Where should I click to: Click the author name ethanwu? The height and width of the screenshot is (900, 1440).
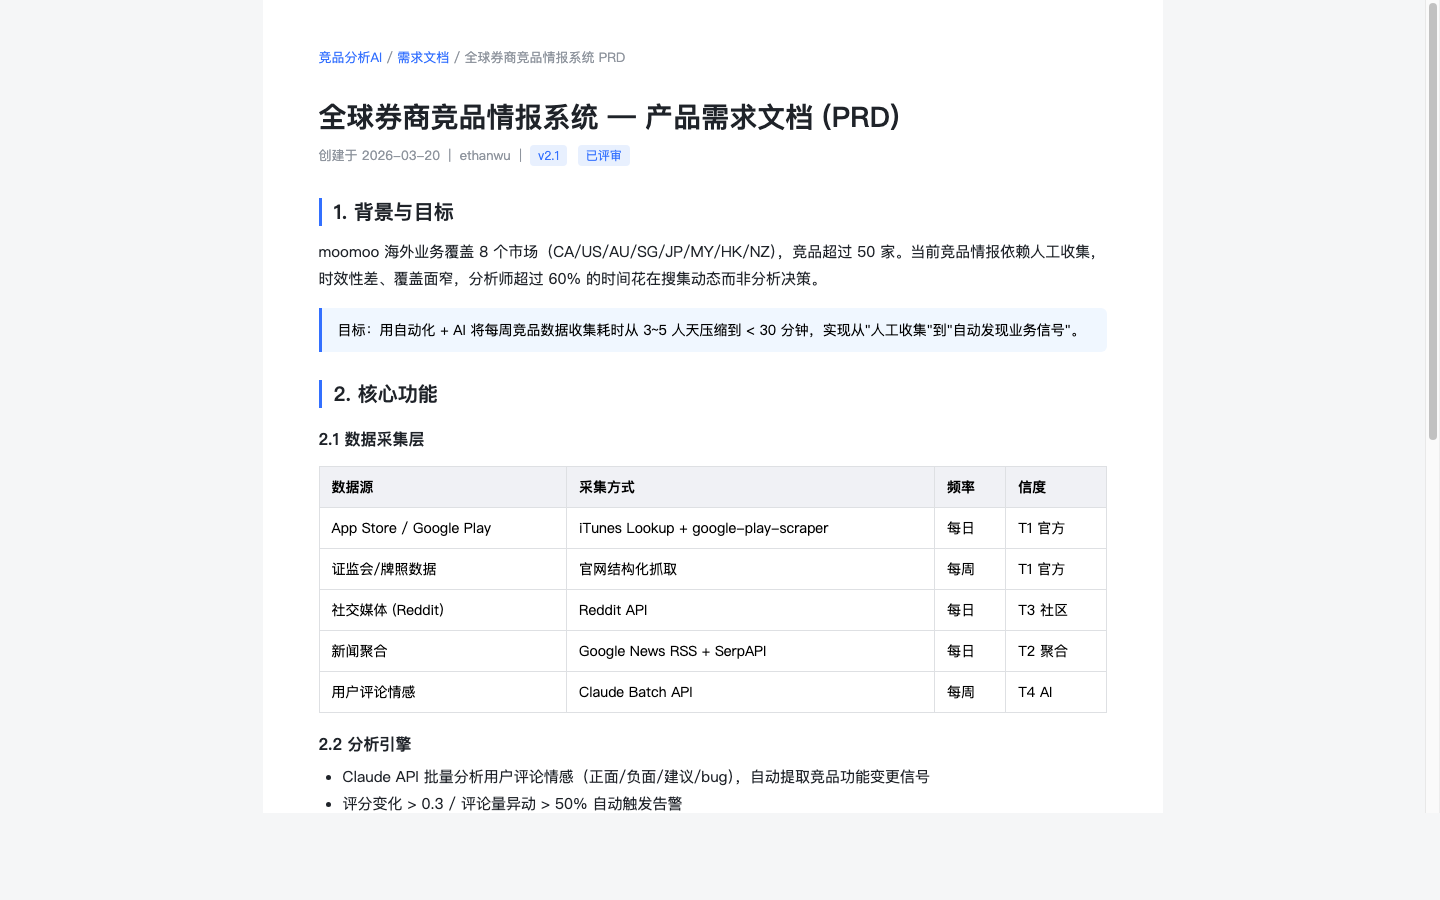pyautogui.click(x=484, y=155)
